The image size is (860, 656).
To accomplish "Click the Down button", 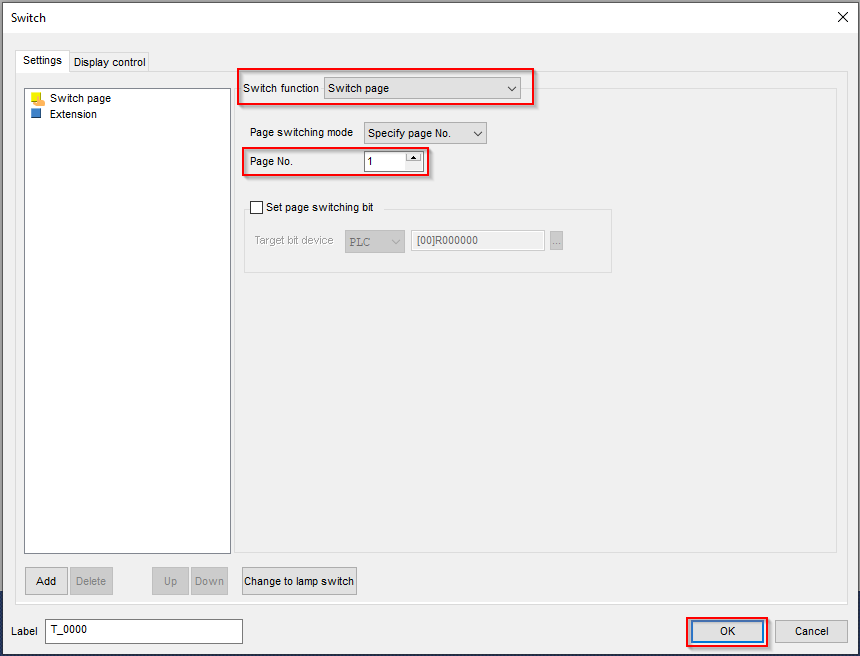I will [x=209, y=581].
